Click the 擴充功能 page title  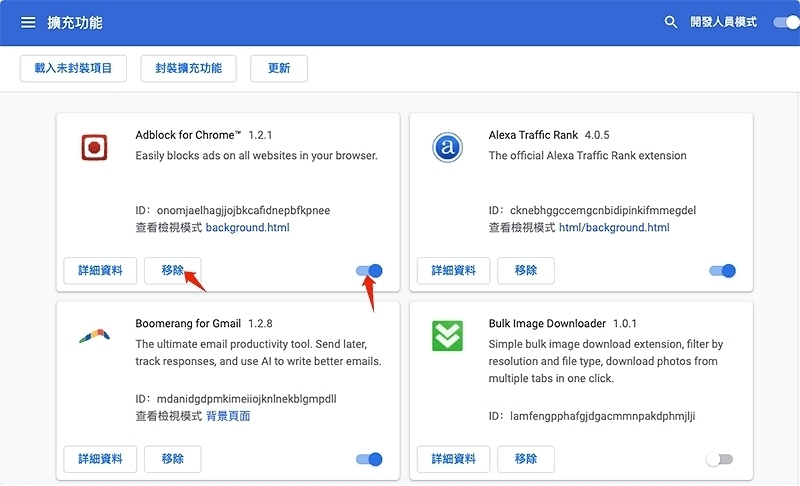(x=75, y=22)
